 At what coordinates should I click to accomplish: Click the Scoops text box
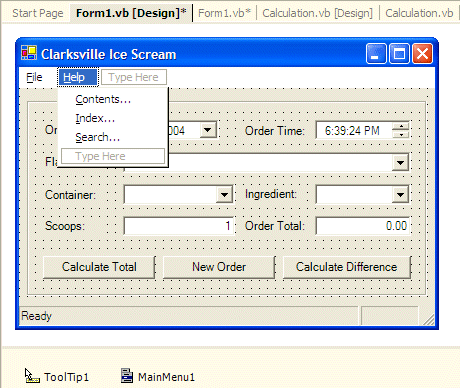click(x=179, y=226)
